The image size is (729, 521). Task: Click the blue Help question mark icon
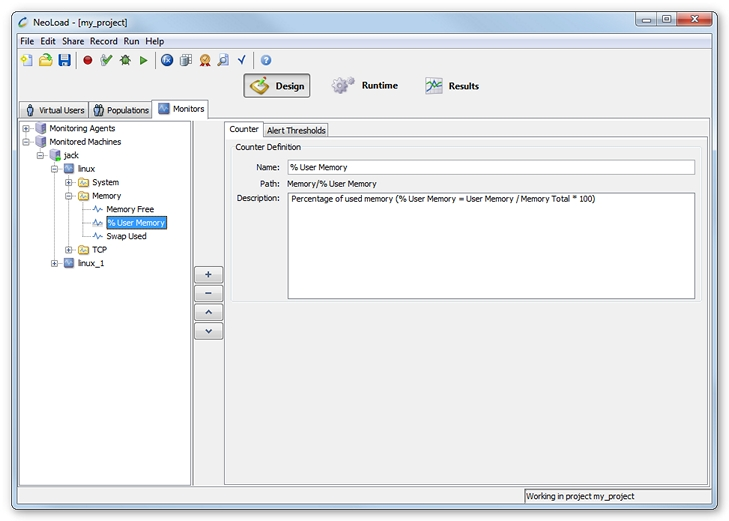(266, 61)
